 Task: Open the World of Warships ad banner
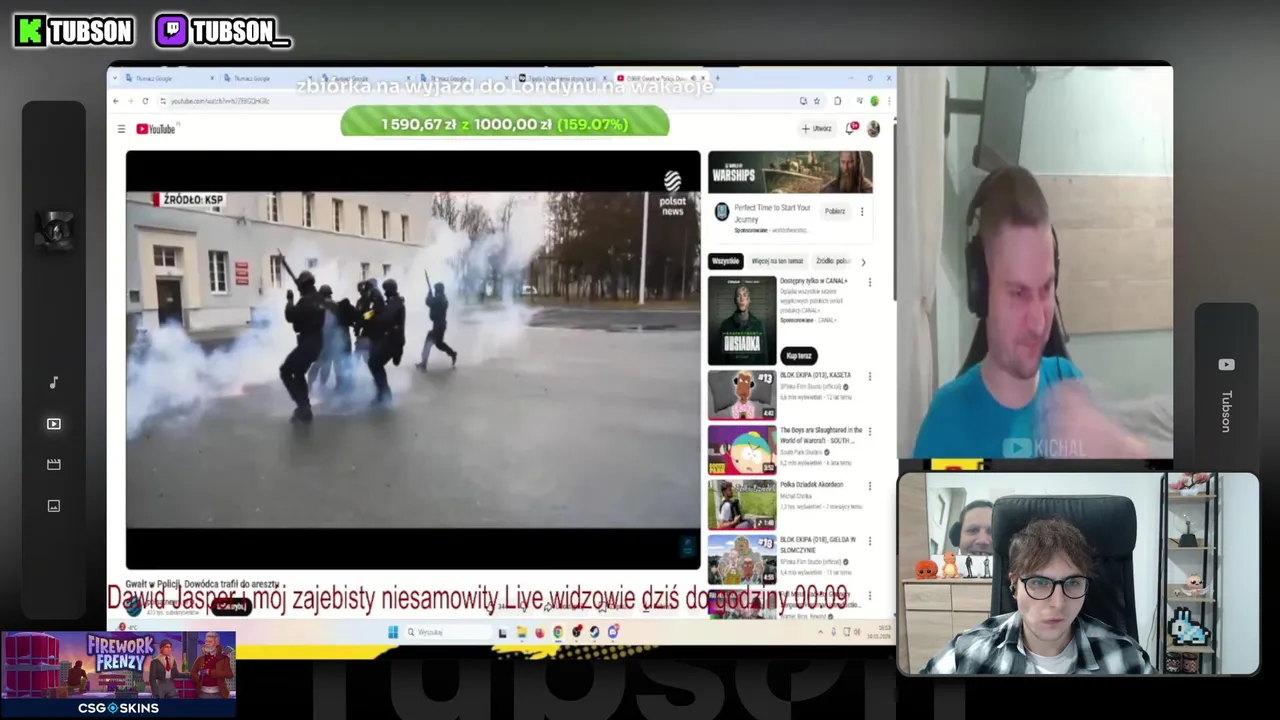[790, 172]
